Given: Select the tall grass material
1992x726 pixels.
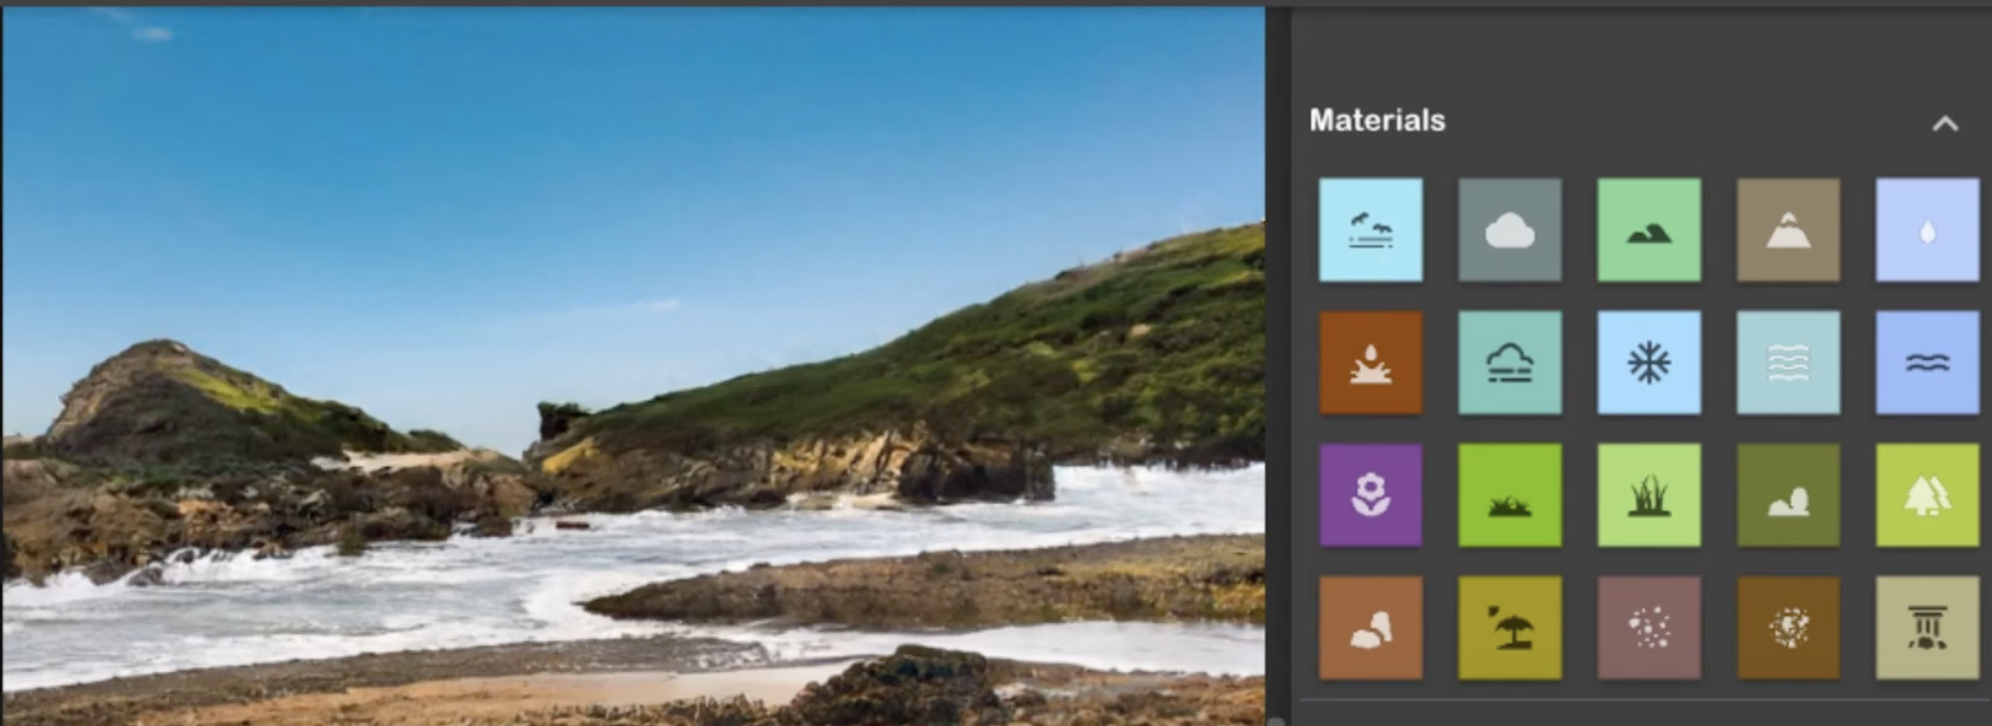Looking at the screenshot, I should [x=1648, y=495].
